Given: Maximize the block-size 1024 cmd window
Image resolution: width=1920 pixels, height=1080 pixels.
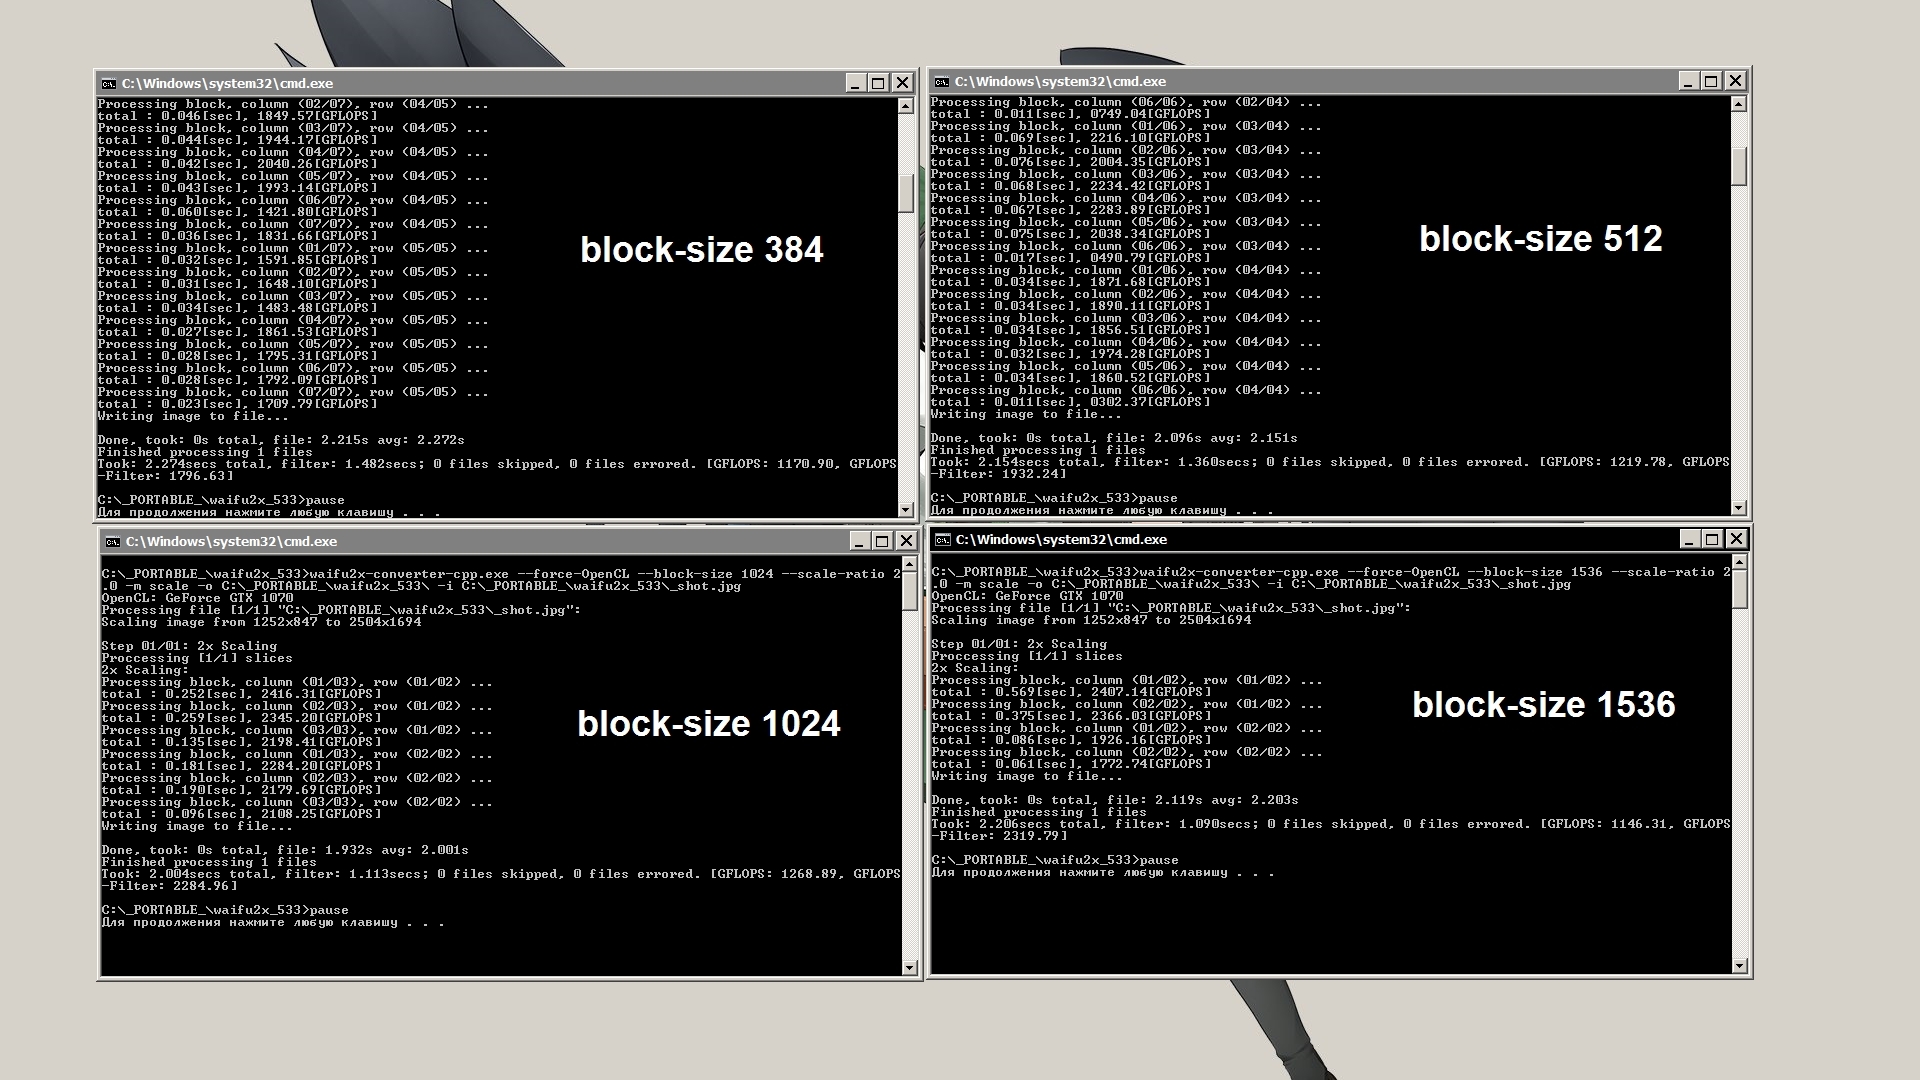Looking at the screenshot, I should 881,541.
